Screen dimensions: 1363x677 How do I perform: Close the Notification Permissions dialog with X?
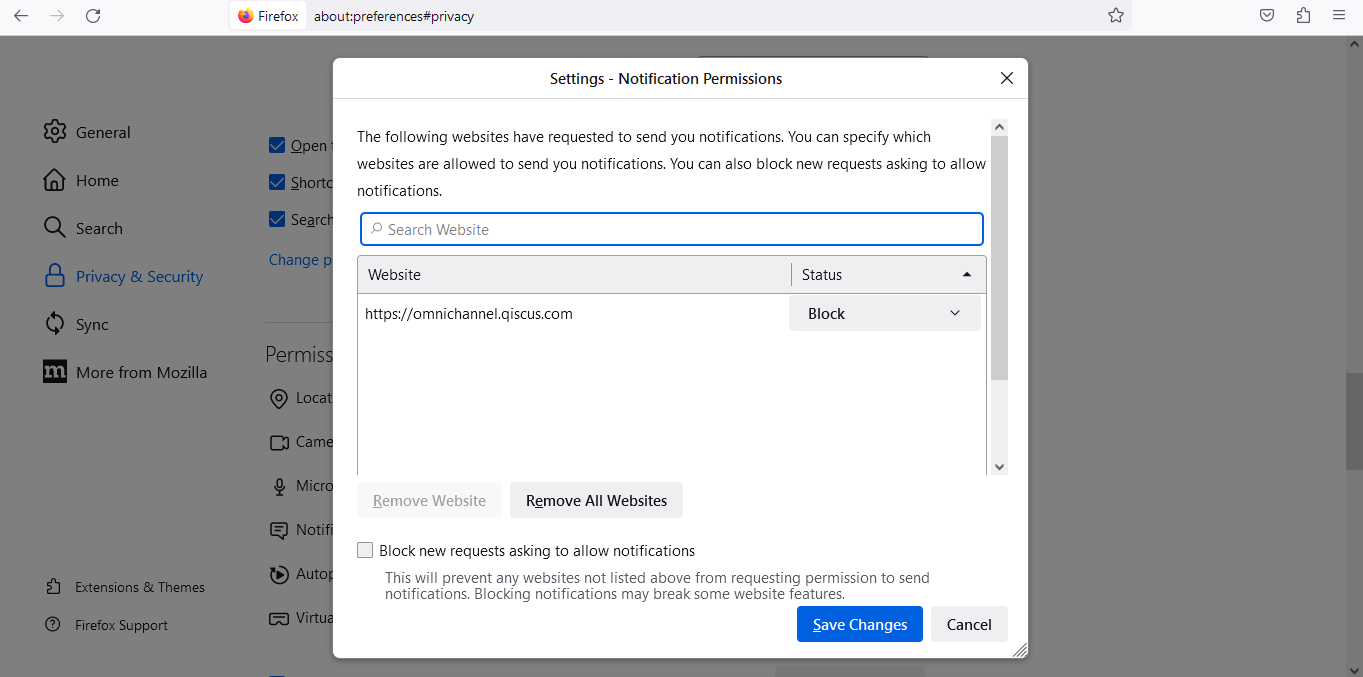tap(1007, 78)
